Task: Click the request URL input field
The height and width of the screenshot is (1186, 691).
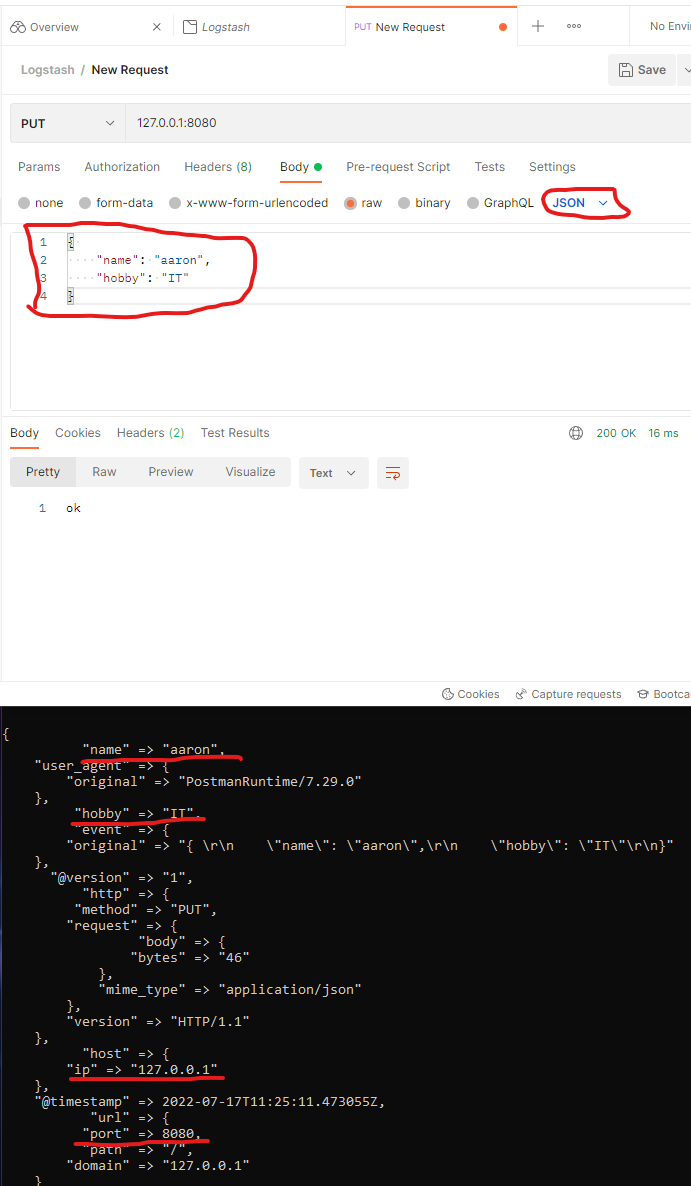Action: click(x=400, y=123)
